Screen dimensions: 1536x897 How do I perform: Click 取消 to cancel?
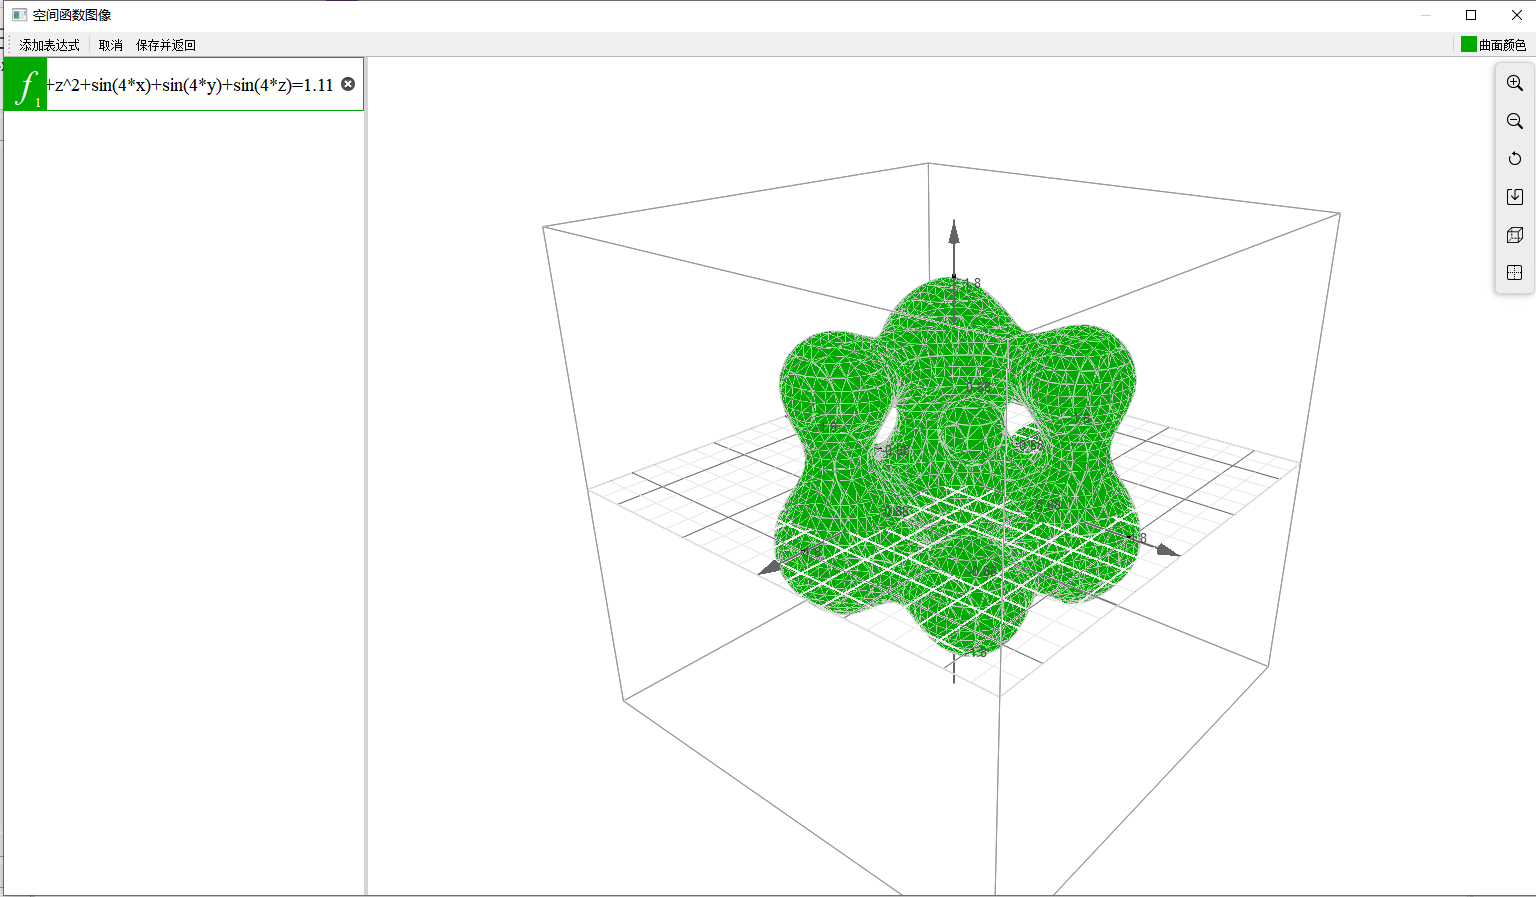coord(111,45)
